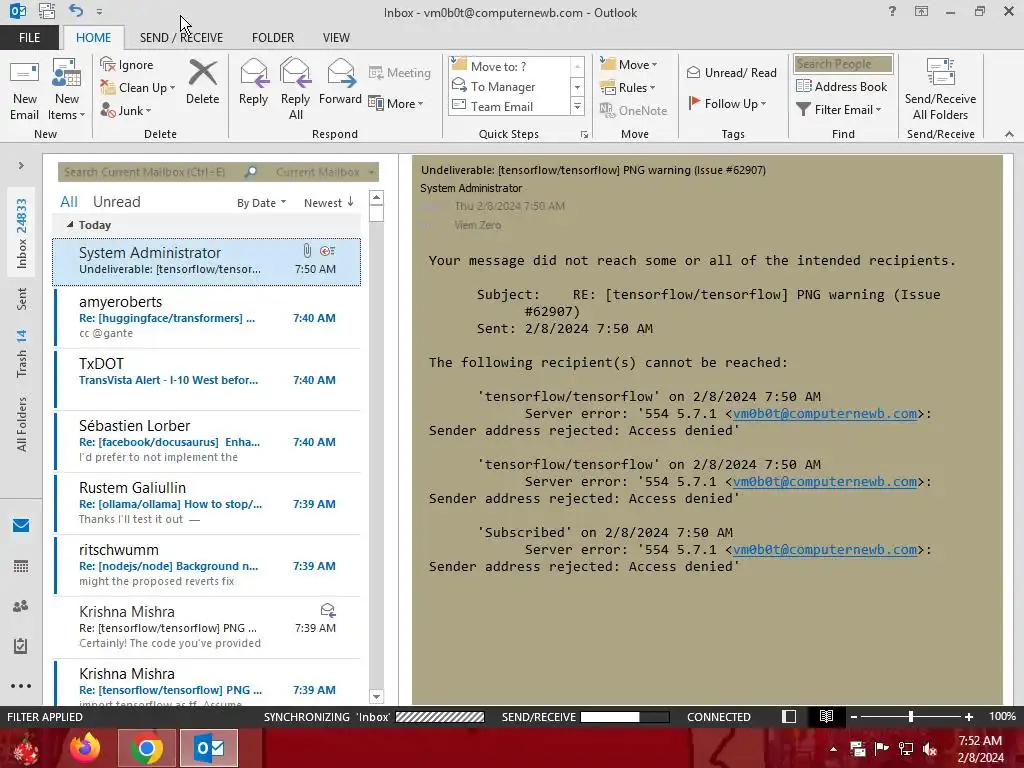
Task: Select the To Manager quick step
Action: (x=509, y=86)
